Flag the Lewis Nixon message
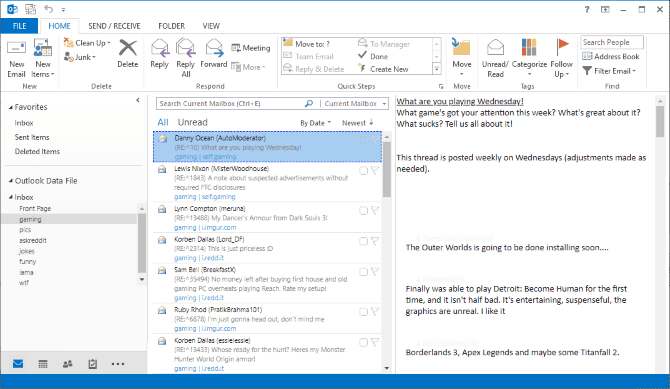The height and width of the screenshot is (389, 670). tap(375, 171)
